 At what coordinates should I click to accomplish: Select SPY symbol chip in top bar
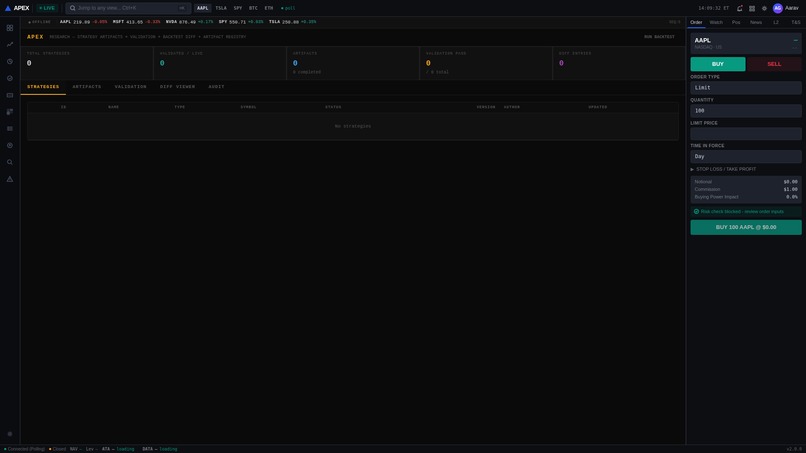coord(237,8)
